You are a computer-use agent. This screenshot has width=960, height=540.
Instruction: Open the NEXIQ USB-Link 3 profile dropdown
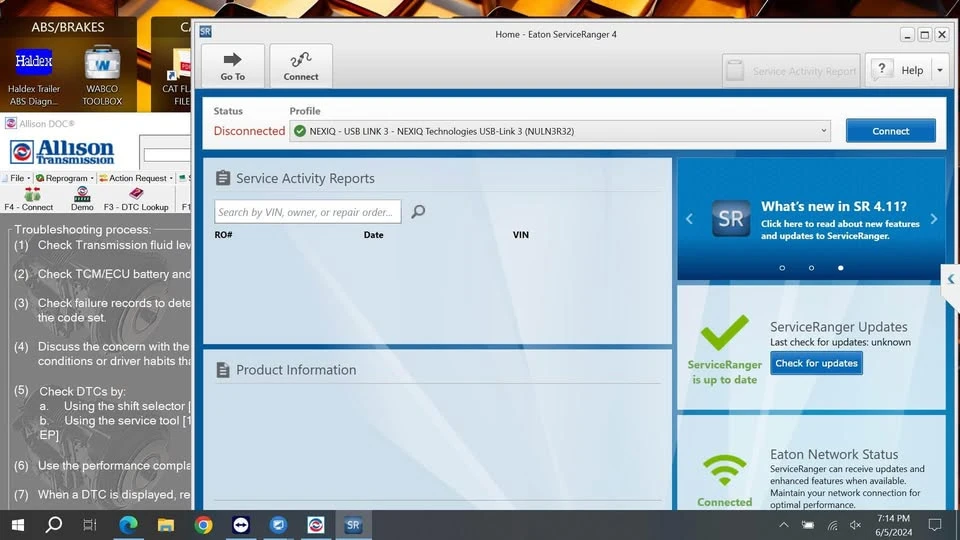[x=560, y=131]
